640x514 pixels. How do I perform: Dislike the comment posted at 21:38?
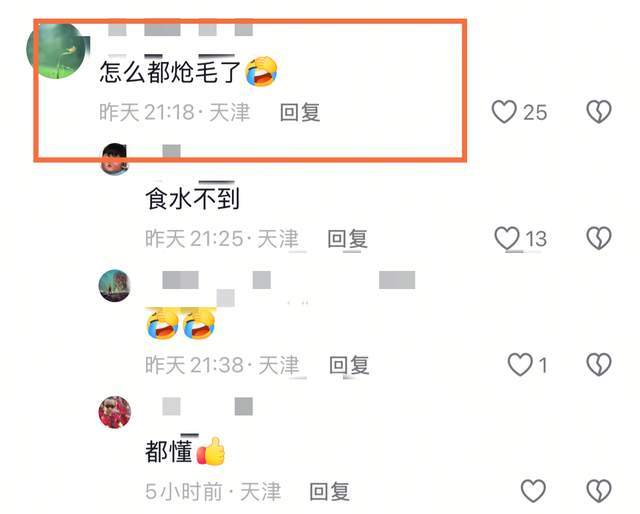599,364
